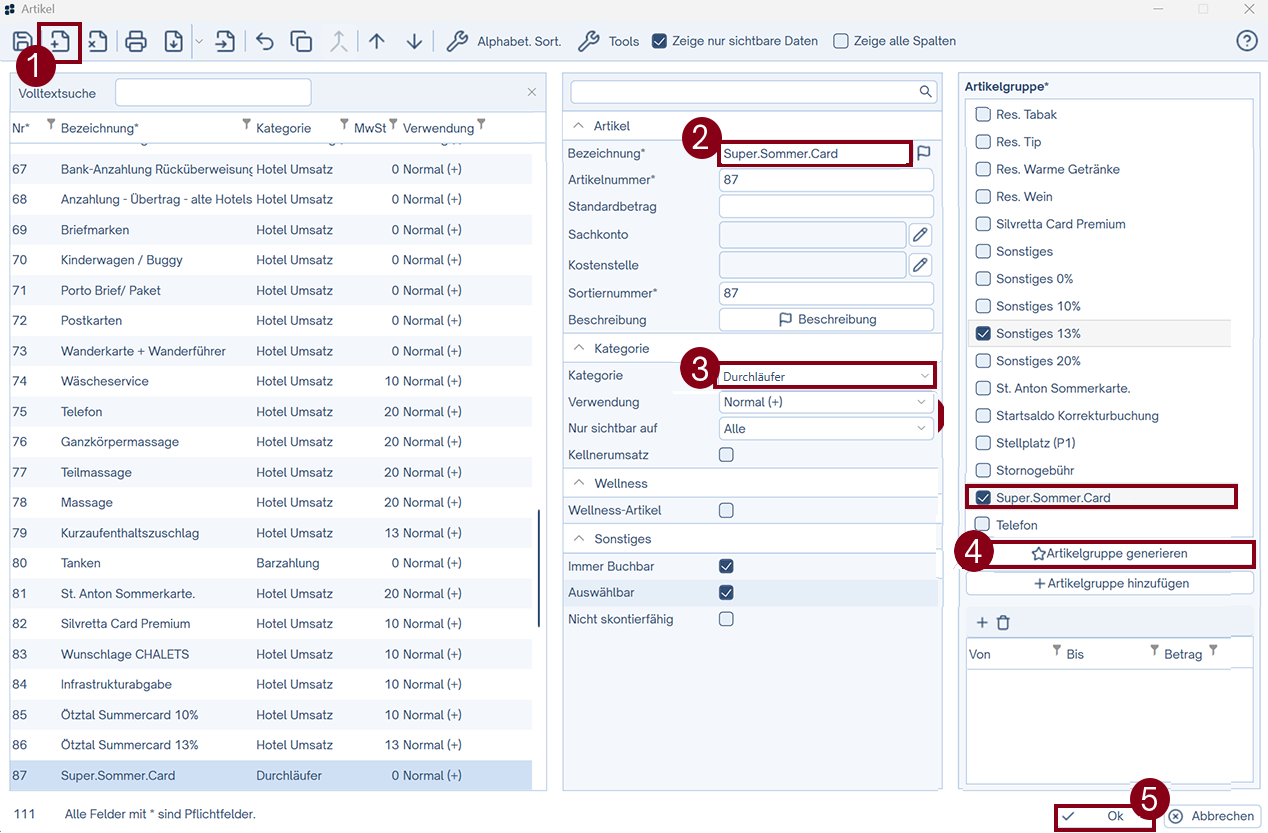Click the save icon in the toolbar
Image resolution: width=1268 pixels, height=833 pixels.
pyautogui.click(x=22, y=41)
